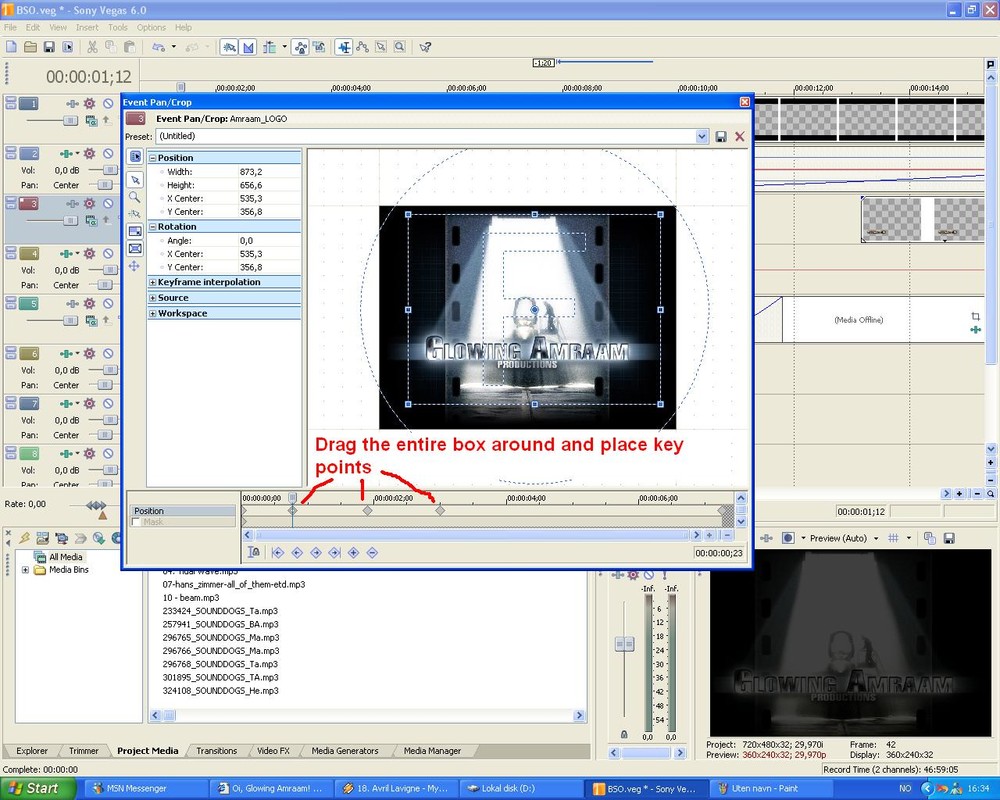
Task: Open Track FX icon on track 1
Action: pos(89,103)
